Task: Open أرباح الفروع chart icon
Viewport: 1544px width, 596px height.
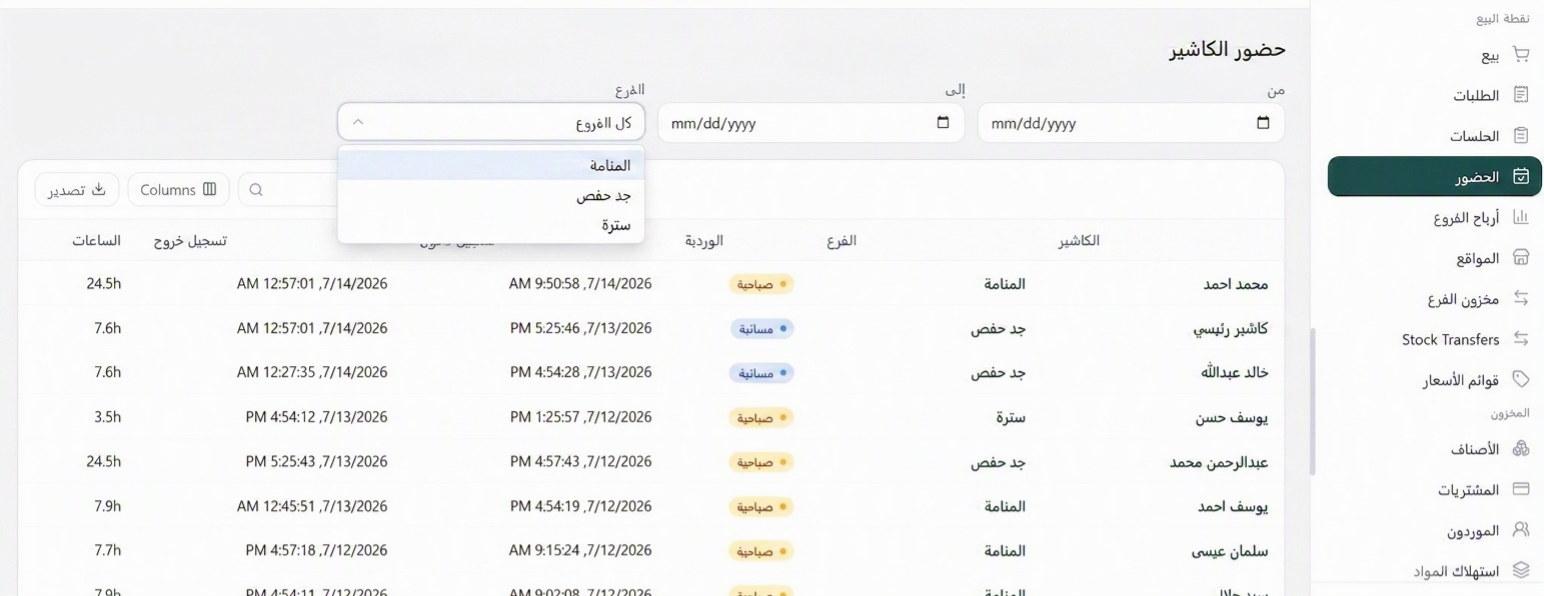Action: click(1521, 217)
